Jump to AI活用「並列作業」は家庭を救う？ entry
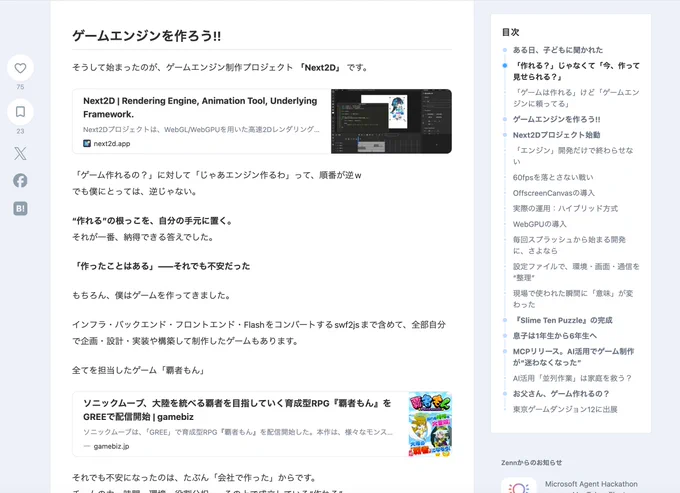680x493 pixels. pyautogui.click(x=572, y=379)
